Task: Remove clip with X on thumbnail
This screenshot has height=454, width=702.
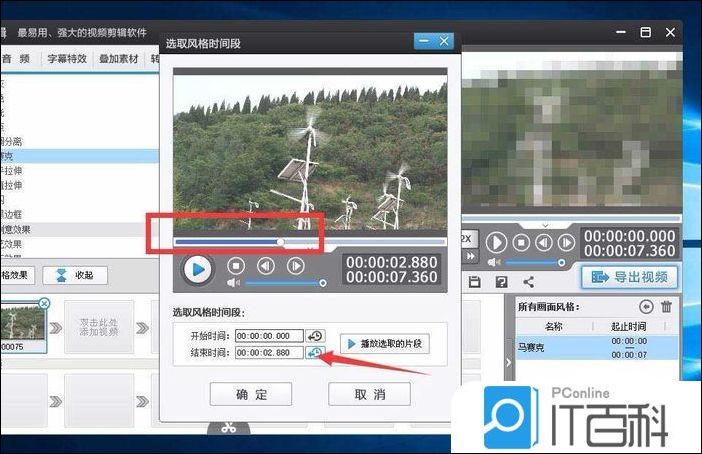Action: click(44, 304)
